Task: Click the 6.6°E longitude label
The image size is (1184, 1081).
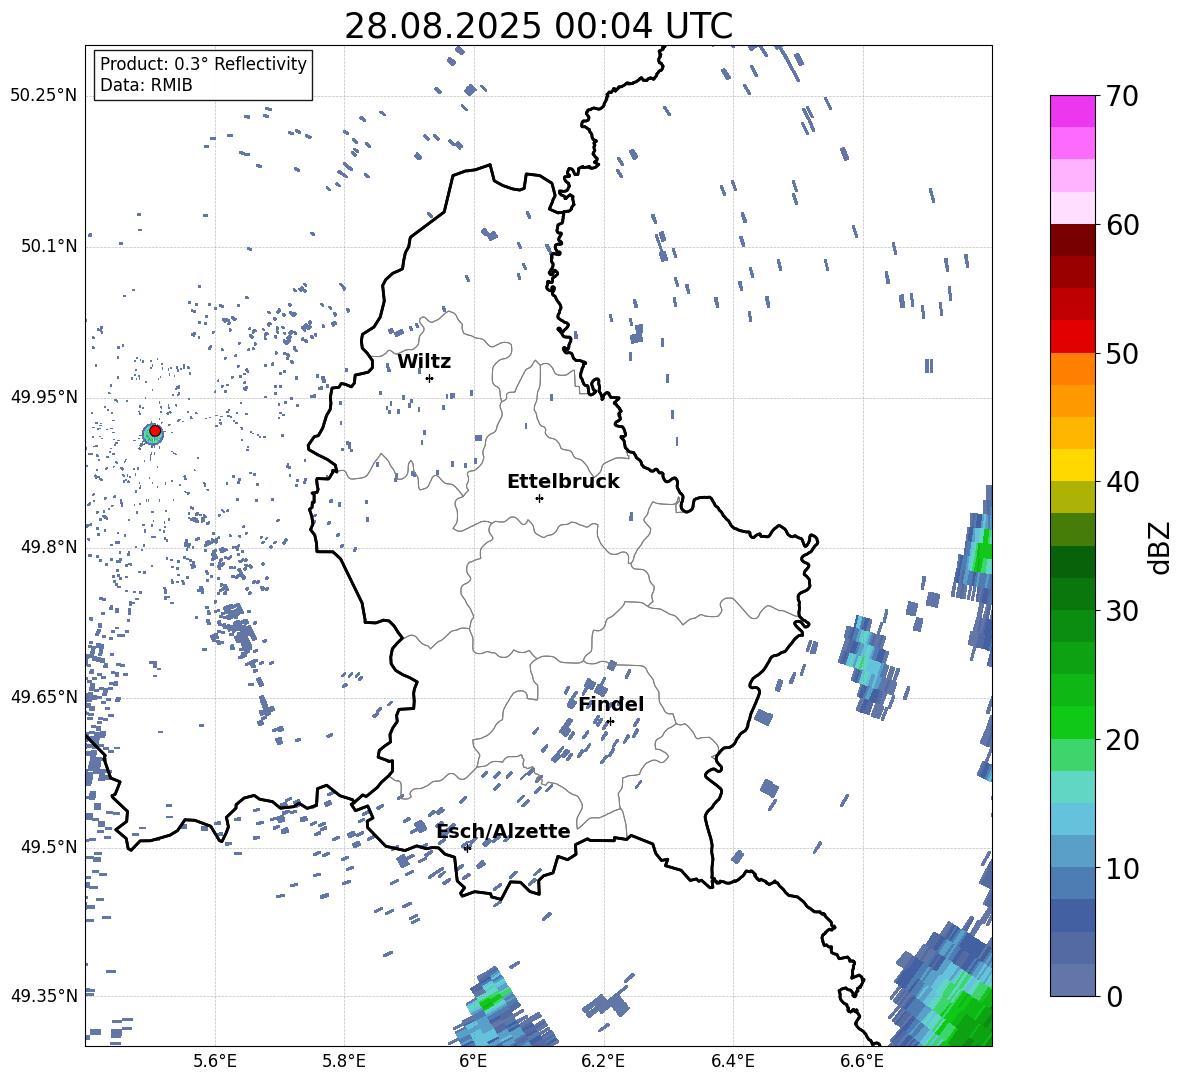Action: click(862, 1061)
